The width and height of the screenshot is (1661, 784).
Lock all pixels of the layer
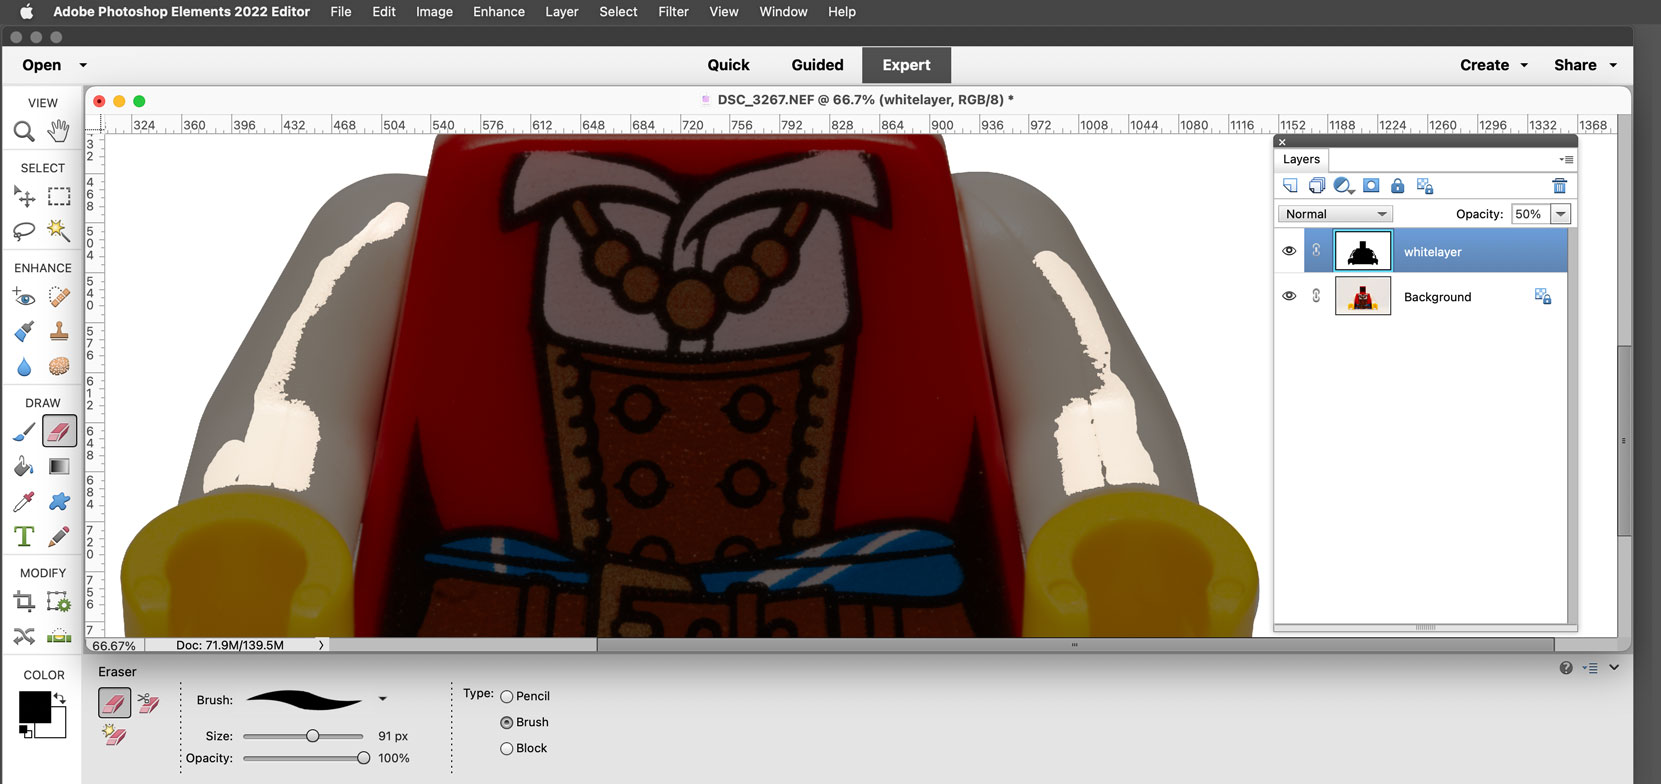click(x=1398, y=186)
